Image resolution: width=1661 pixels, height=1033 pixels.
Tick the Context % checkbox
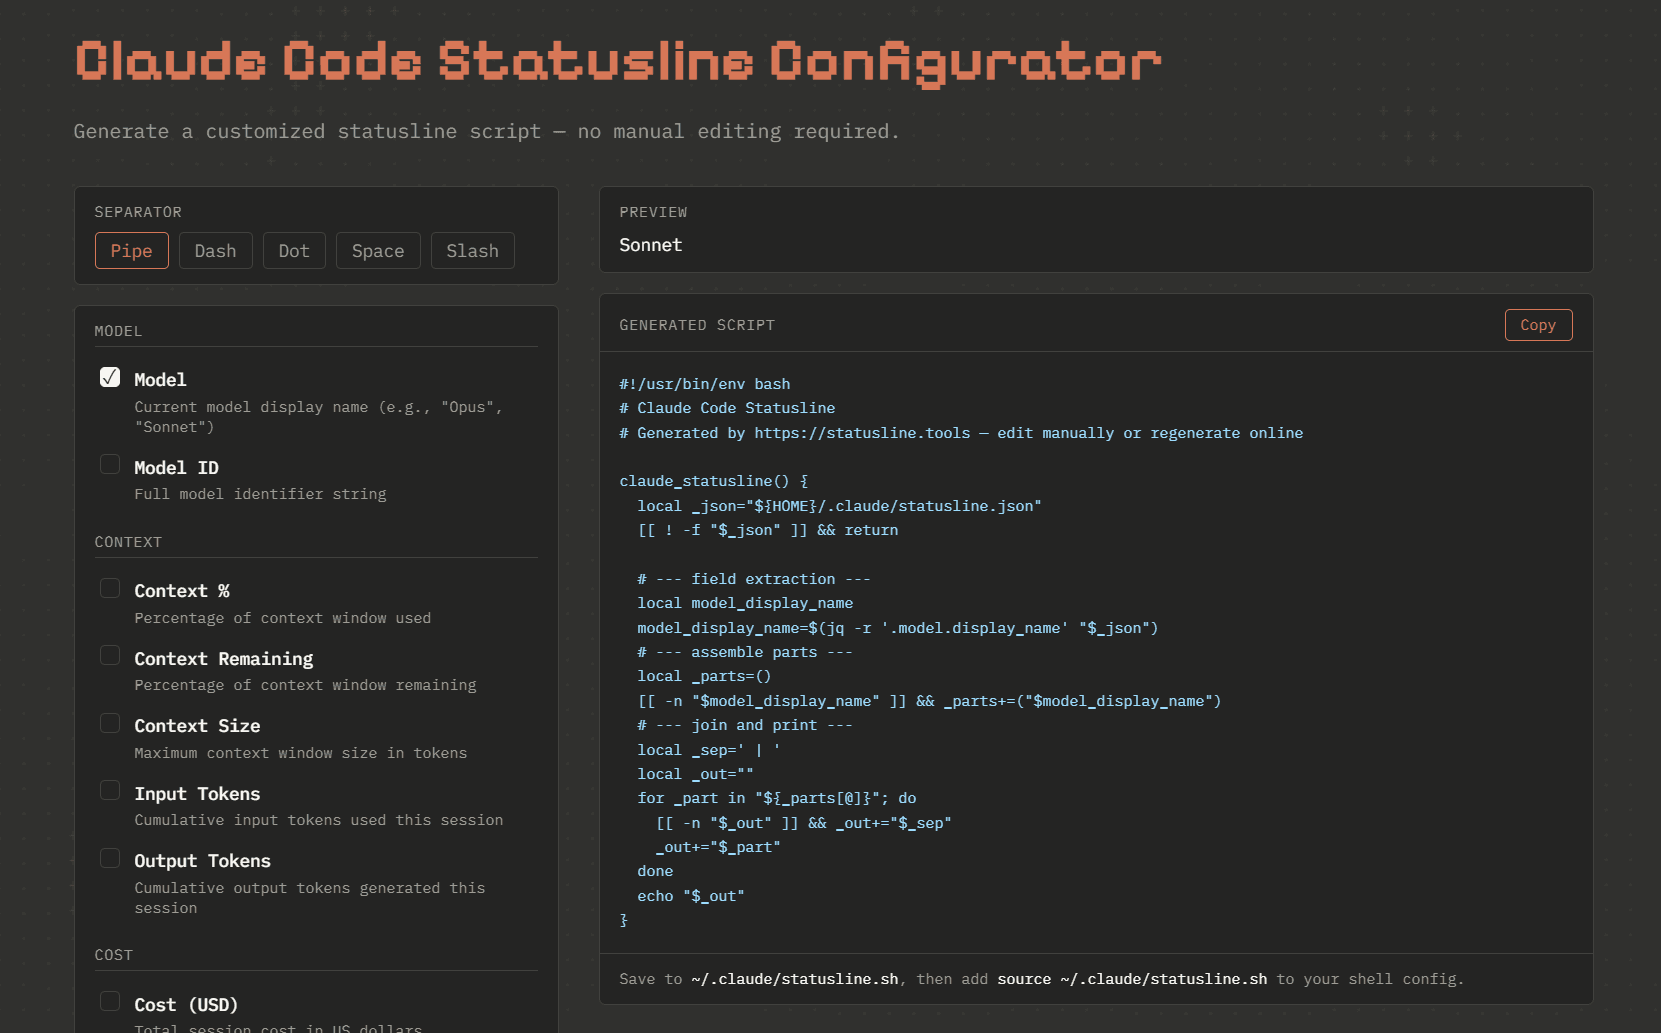(110, 589)
